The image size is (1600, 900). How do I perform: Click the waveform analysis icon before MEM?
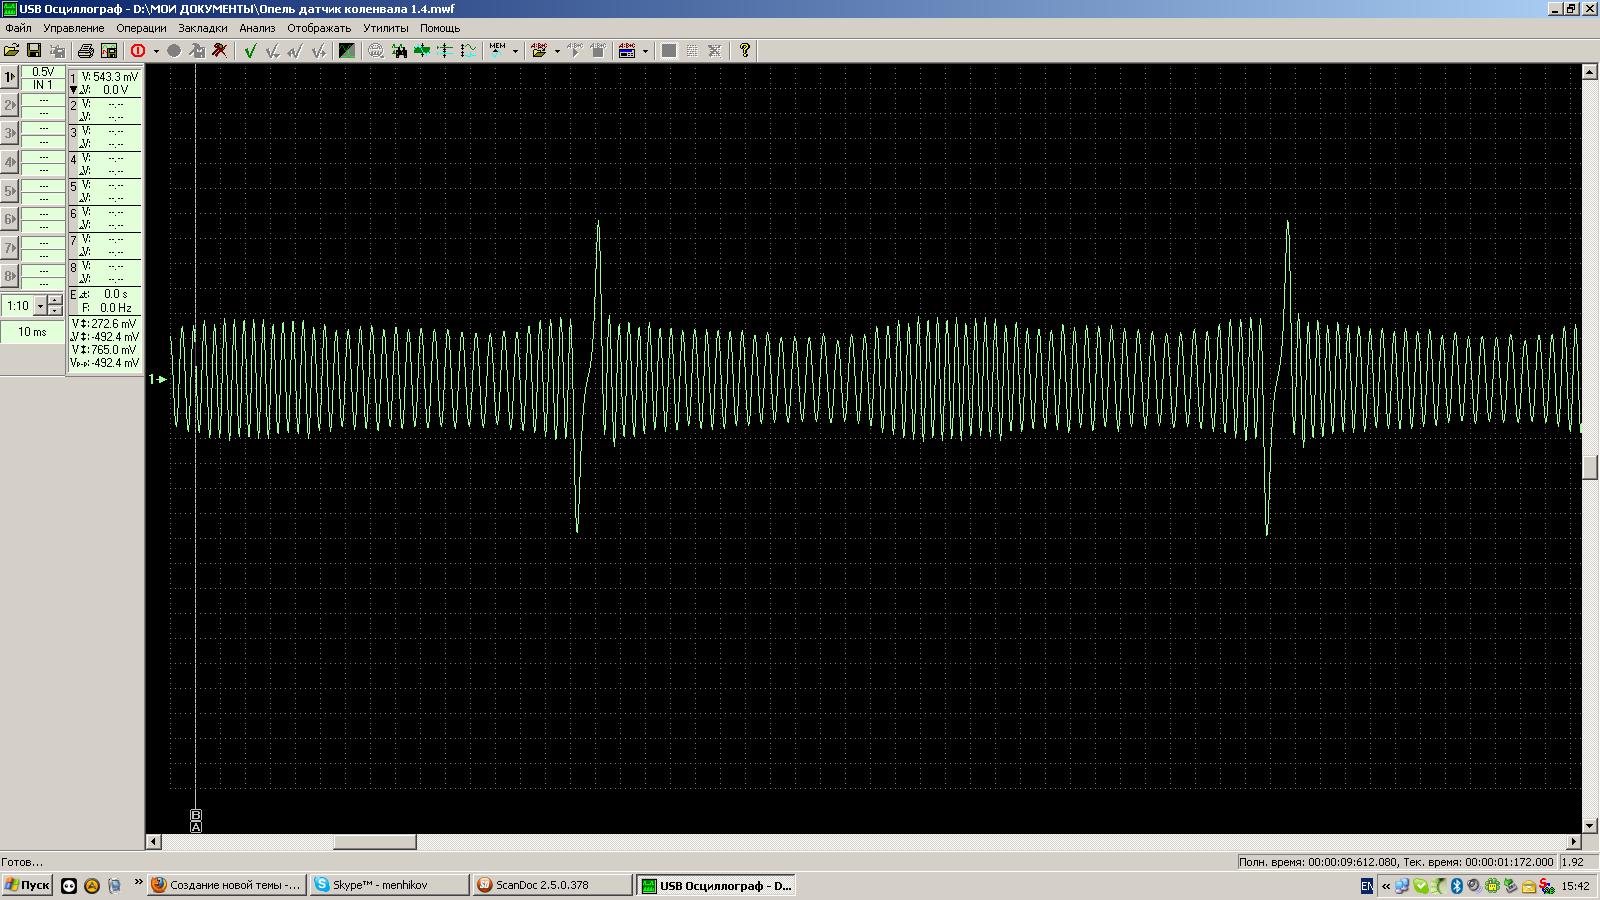tap(468, 50)
